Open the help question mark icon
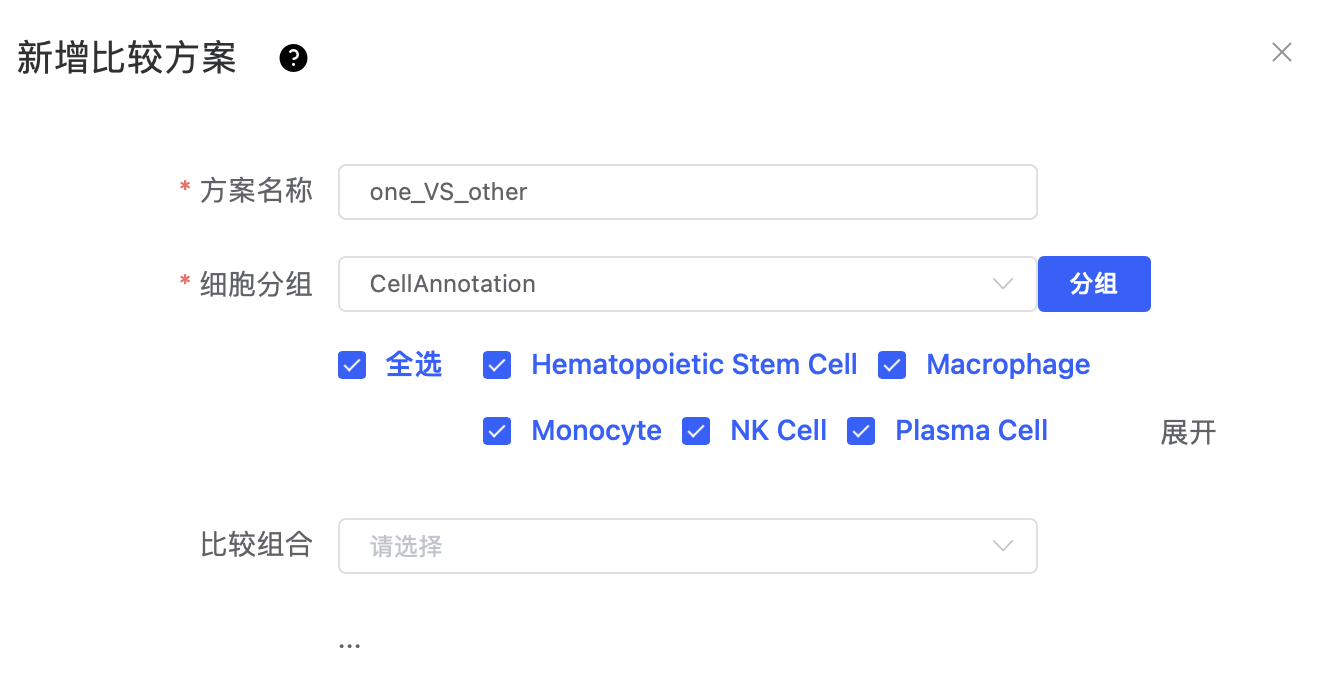 click(293, 59)
